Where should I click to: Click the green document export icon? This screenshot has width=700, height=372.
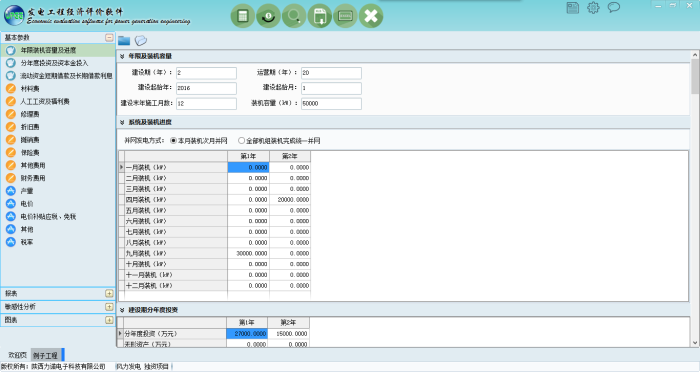[320, 16]
